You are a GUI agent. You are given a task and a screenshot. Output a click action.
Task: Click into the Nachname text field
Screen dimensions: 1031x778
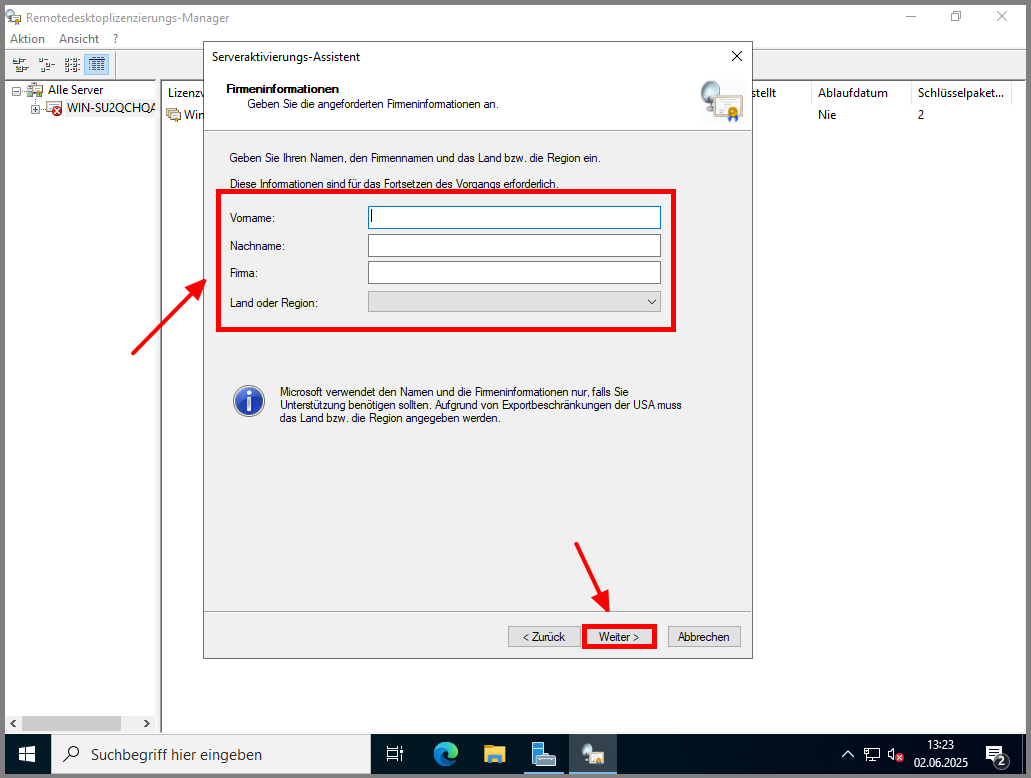tap(514, 246)
